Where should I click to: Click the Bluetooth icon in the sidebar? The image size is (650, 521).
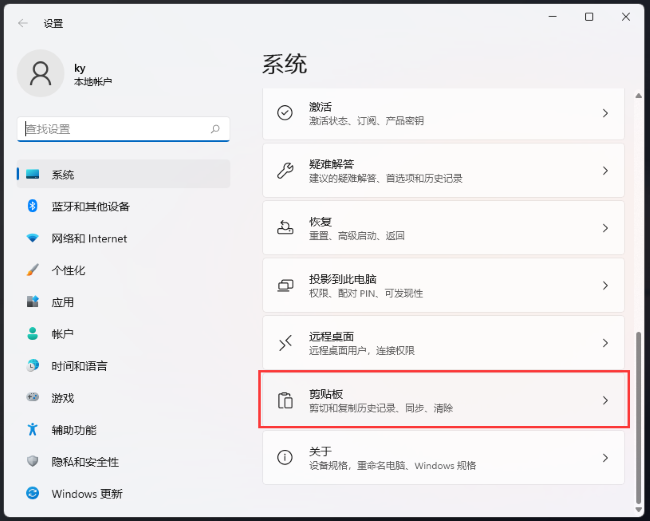click(x=32, y=206)
